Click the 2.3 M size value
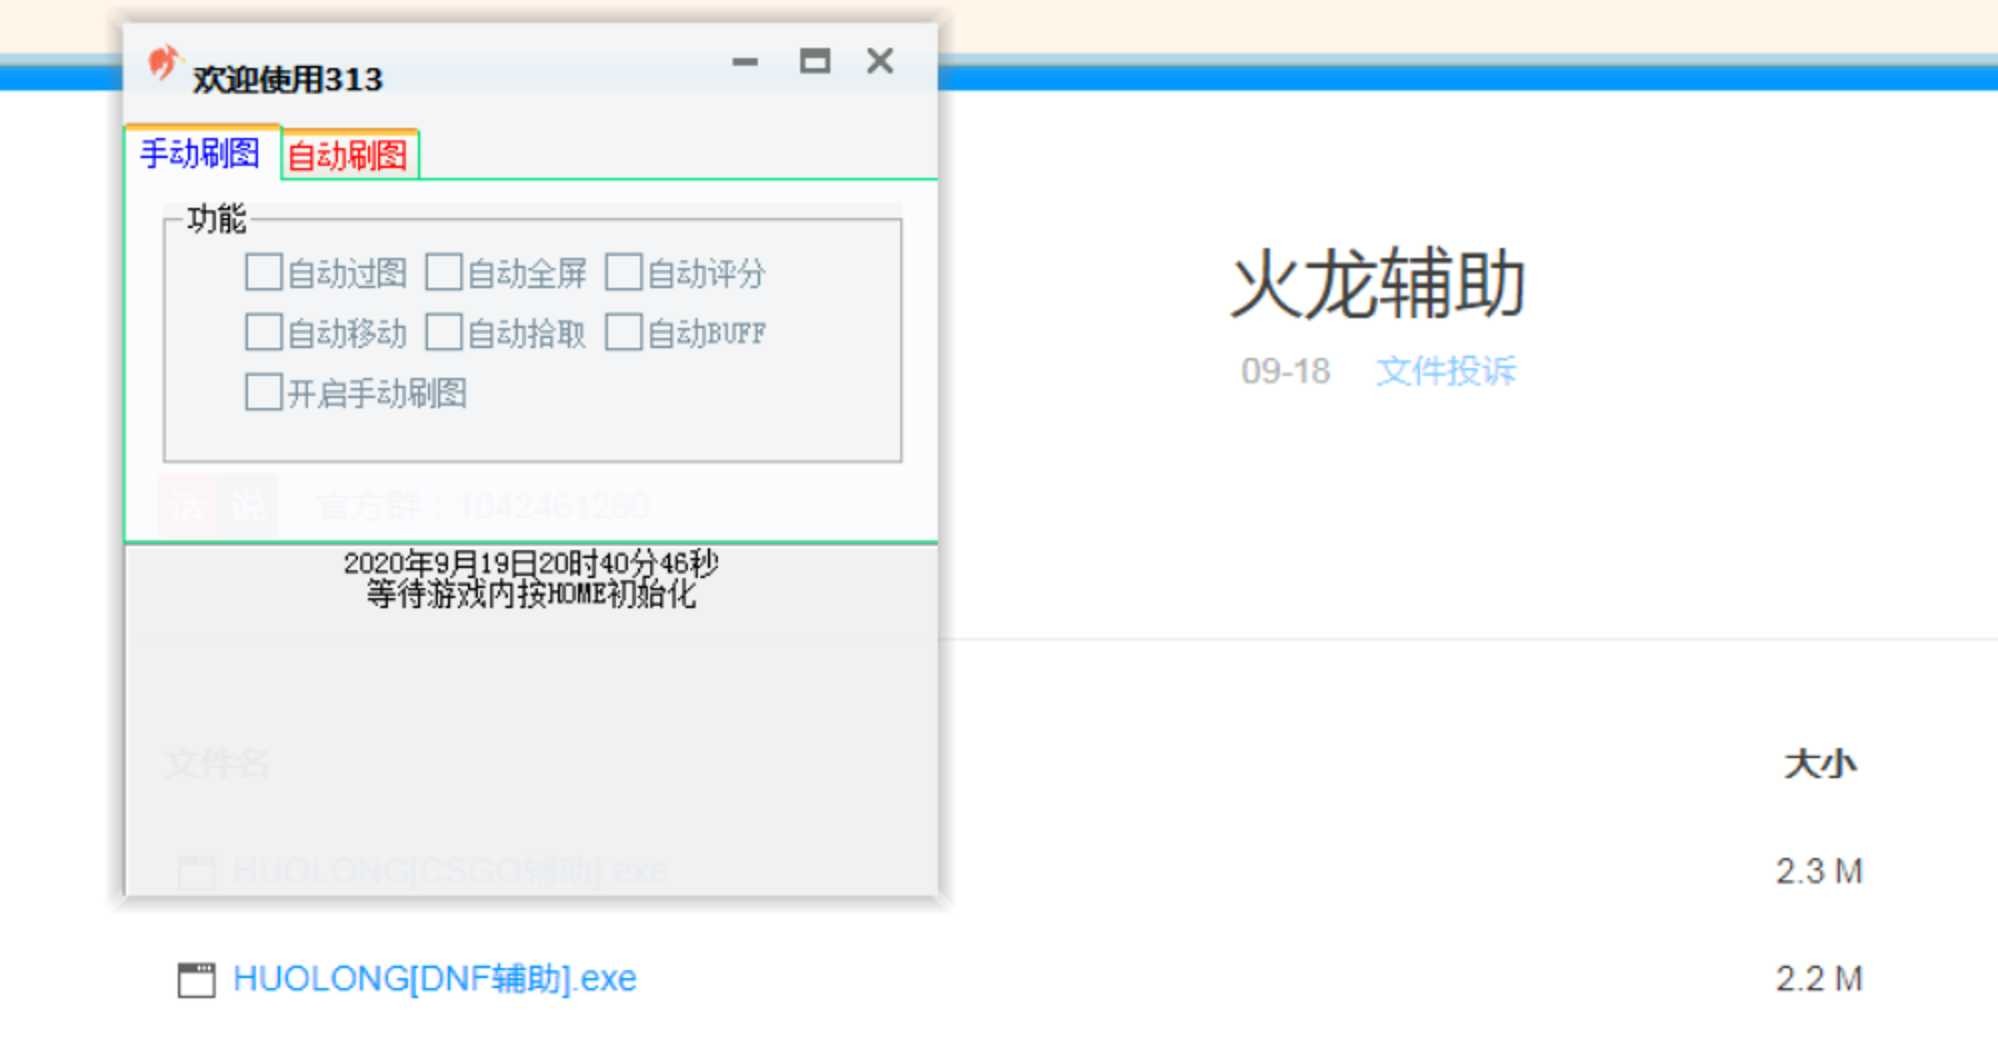Viewport: 1998px width, 1062px height. [x=1819, y=871]
